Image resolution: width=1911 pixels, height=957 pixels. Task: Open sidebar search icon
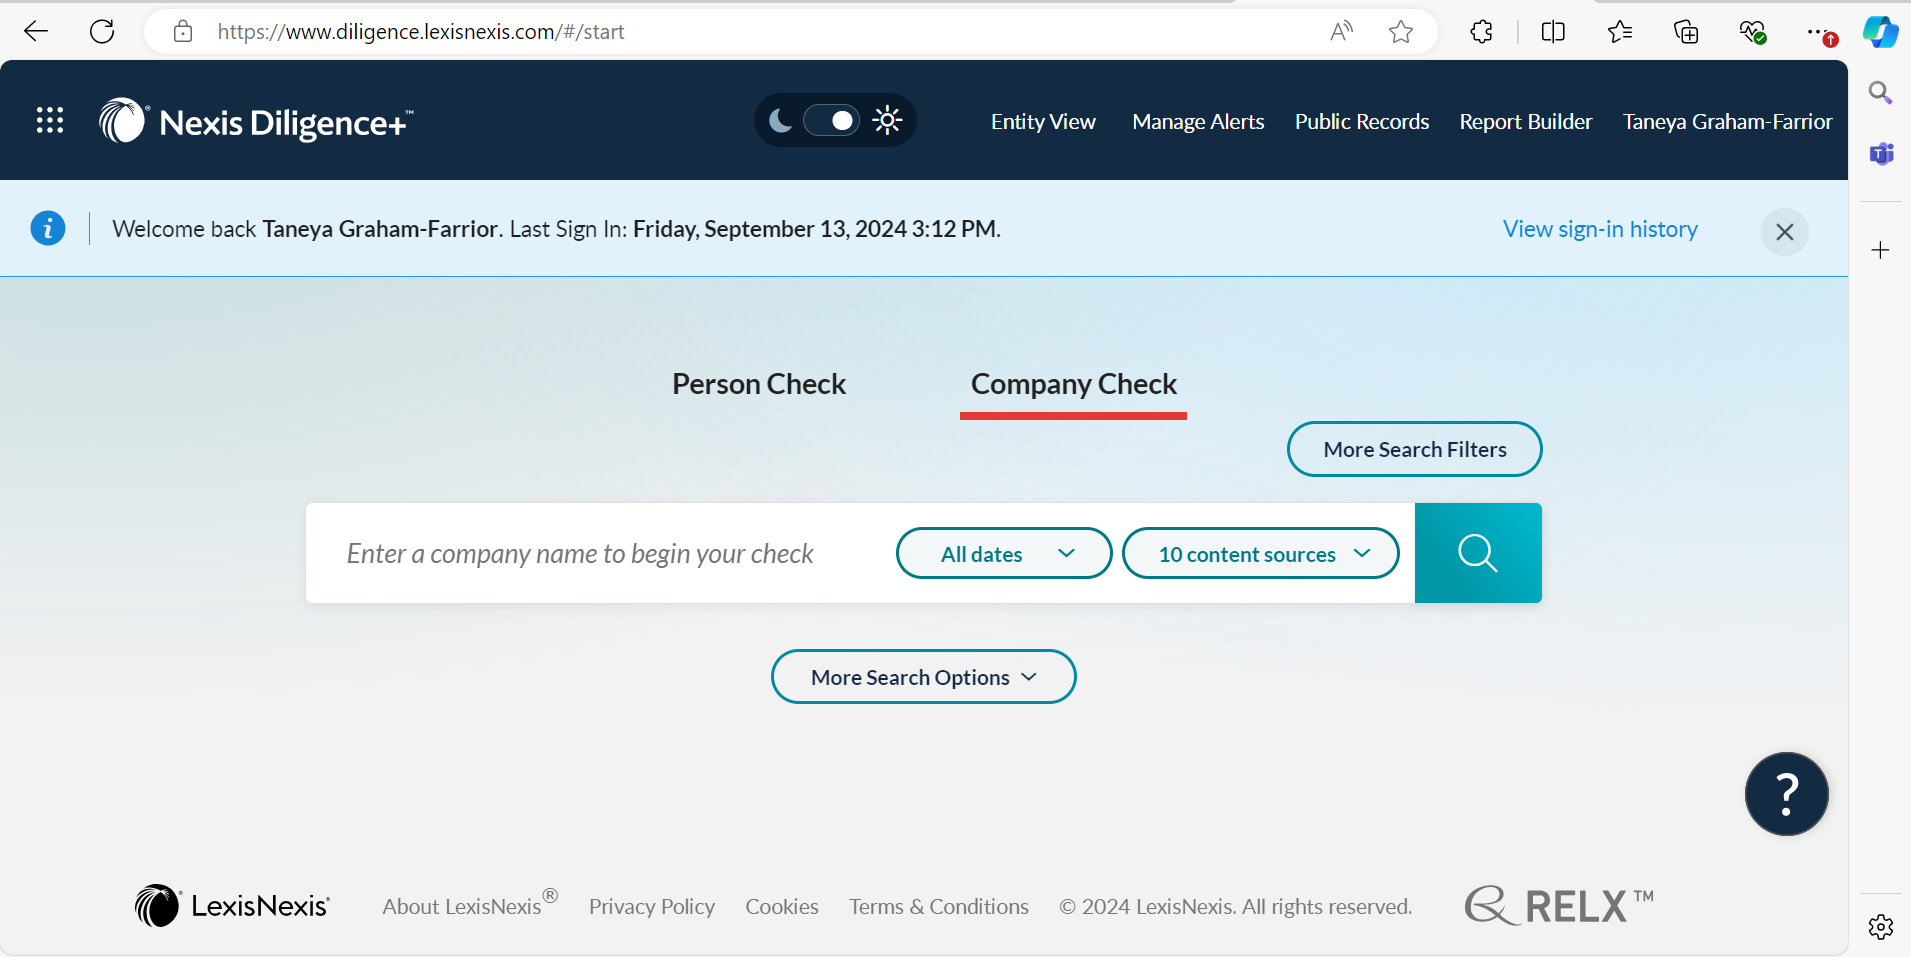[1880, 93]
